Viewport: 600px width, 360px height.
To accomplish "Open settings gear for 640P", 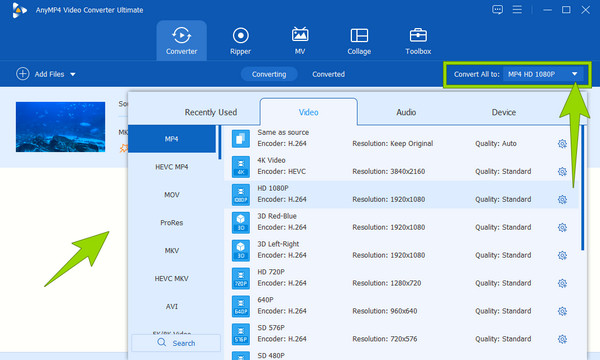I will [562, 311].
